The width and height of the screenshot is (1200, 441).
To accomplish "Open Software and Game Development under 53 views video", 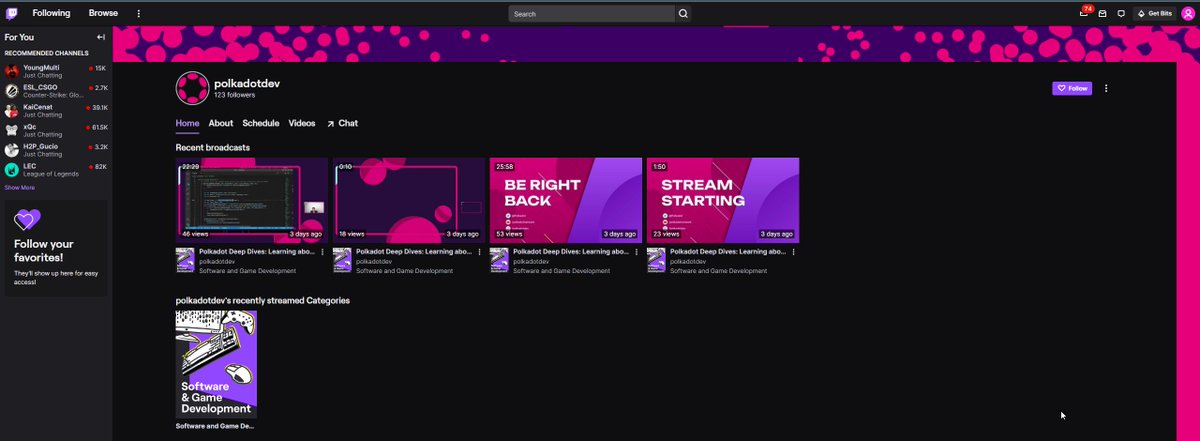I will coord(561,270).
